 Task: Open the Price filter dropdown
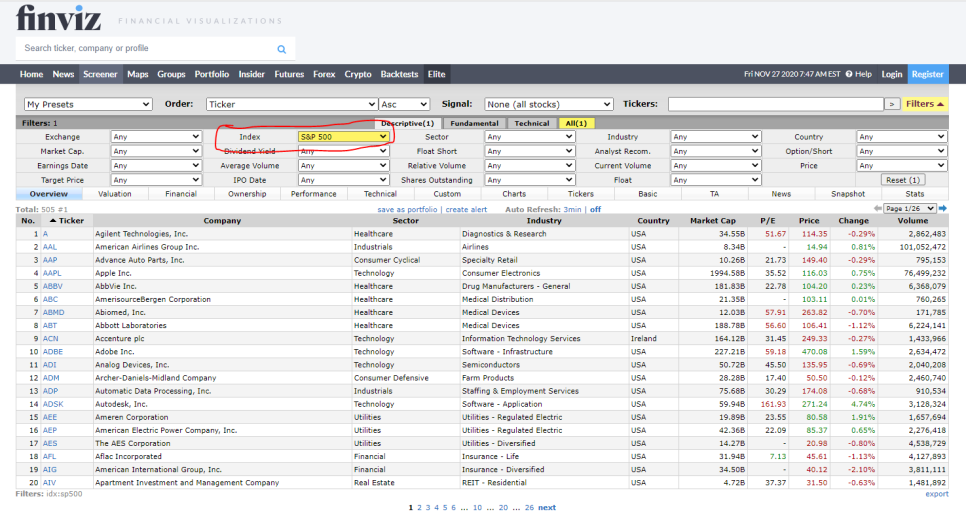(901, 166)
